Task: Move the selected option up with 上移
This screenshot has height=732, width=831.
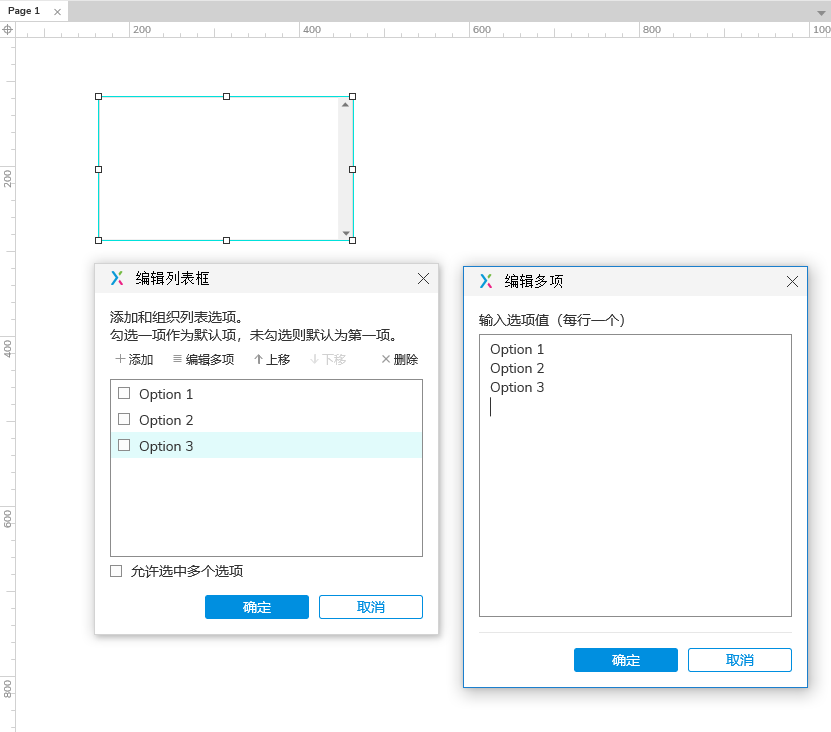Action: pyautogui.click(x=272, y=359)
